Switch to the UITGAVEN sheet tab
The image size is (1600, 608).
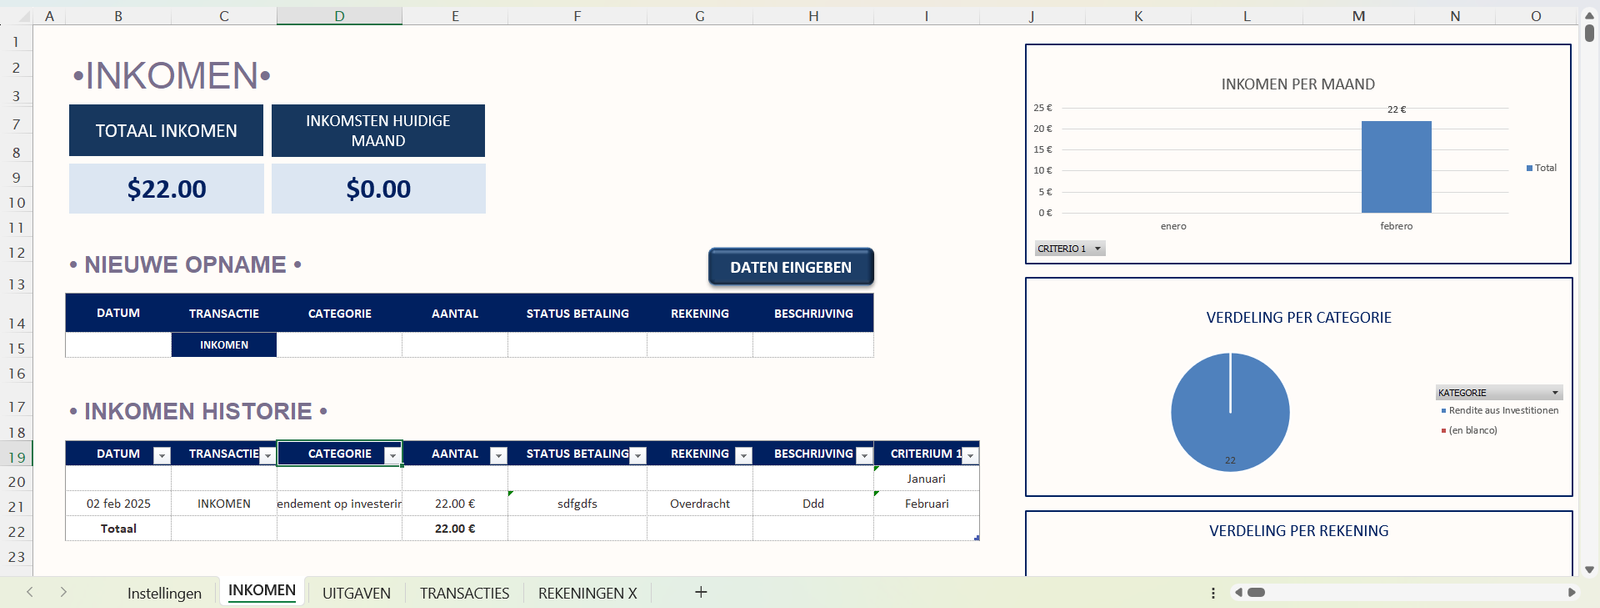(x=356, y=593)
